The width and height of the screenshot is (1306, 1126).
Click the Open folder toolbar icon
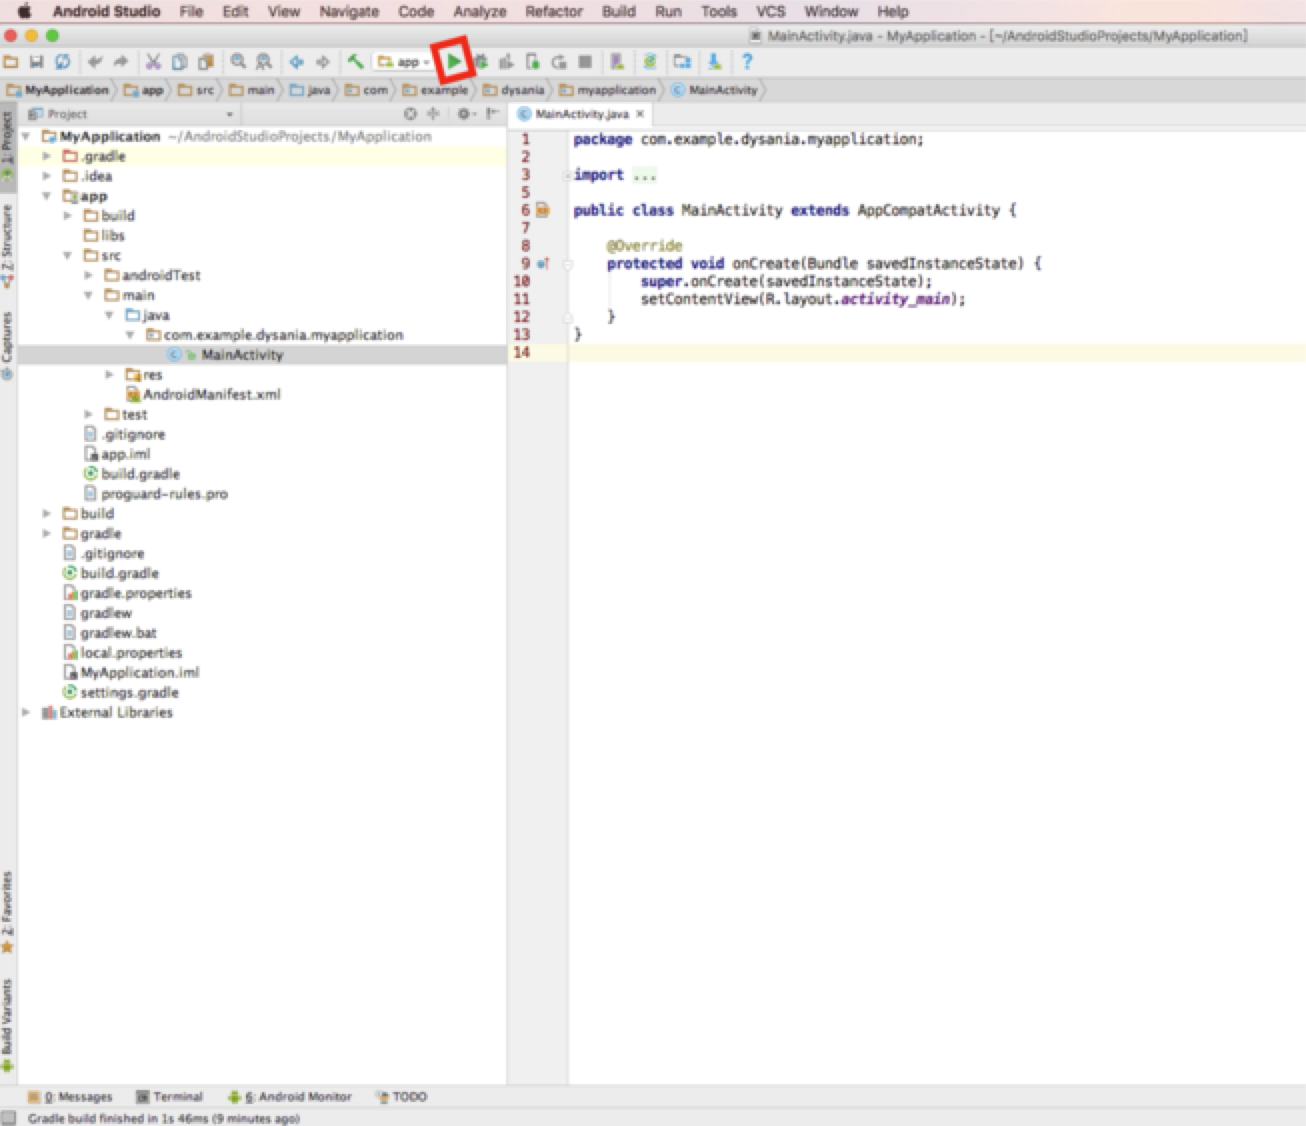tap(11, 62)
